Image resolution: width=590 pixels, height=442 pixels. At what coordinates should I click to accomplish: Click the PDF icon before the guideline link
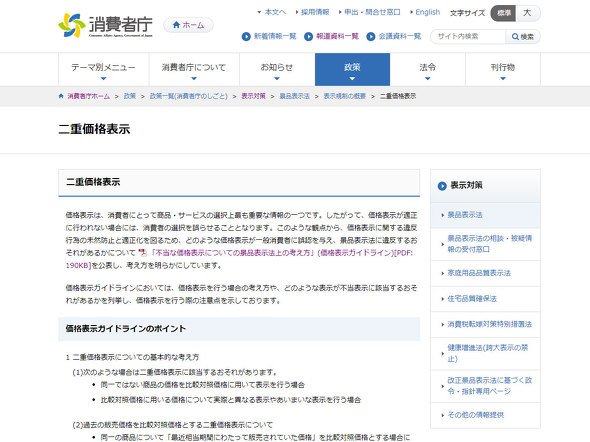click(142, 252)
